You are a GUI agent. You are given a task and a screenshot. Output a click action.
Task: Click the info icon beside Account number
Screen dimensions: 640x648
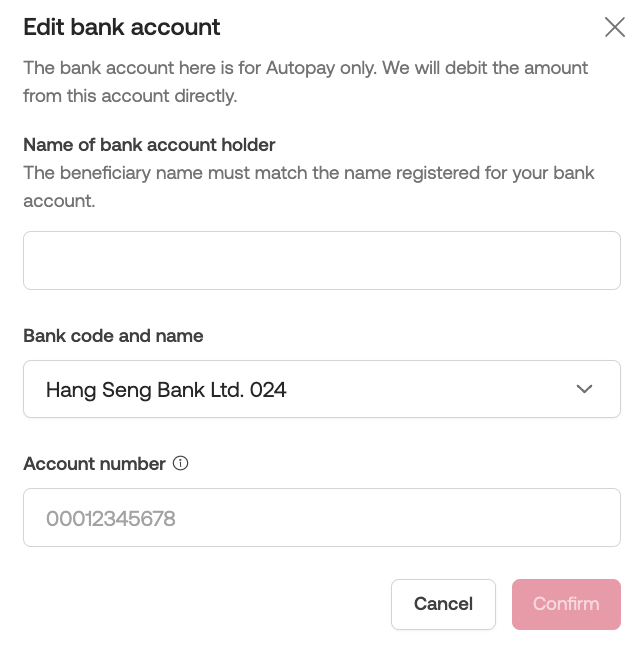[181, 463]
